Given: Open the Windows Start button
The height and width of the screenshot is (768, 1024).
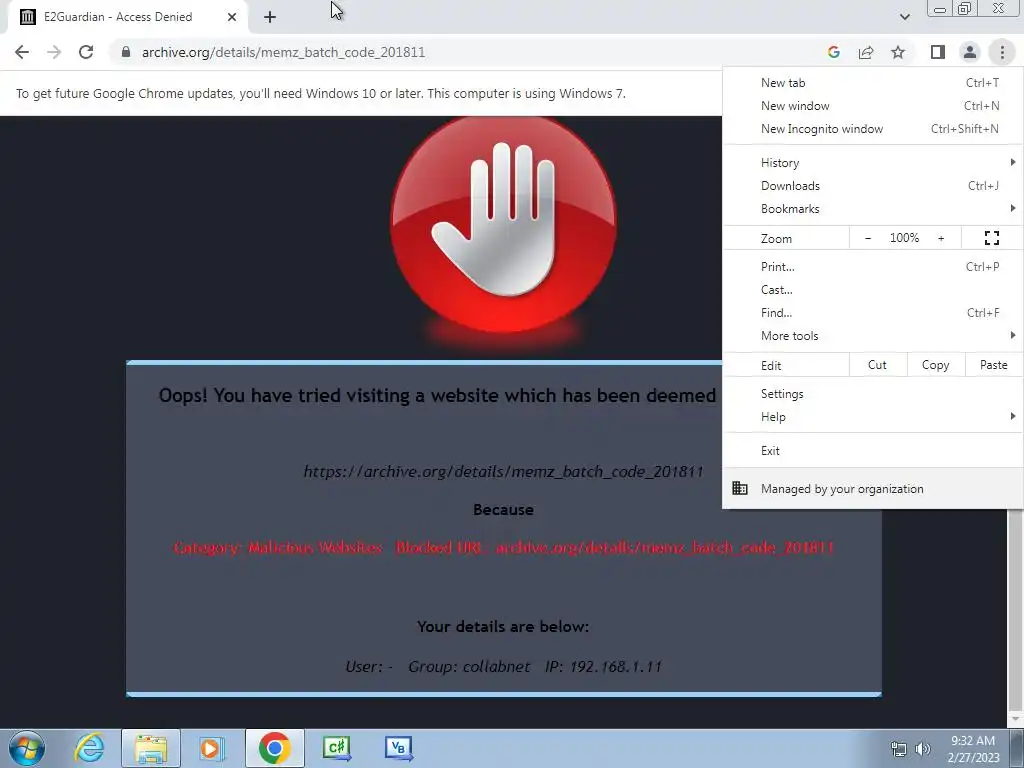Looking at the screenshot, I should (x=26, y=748).
